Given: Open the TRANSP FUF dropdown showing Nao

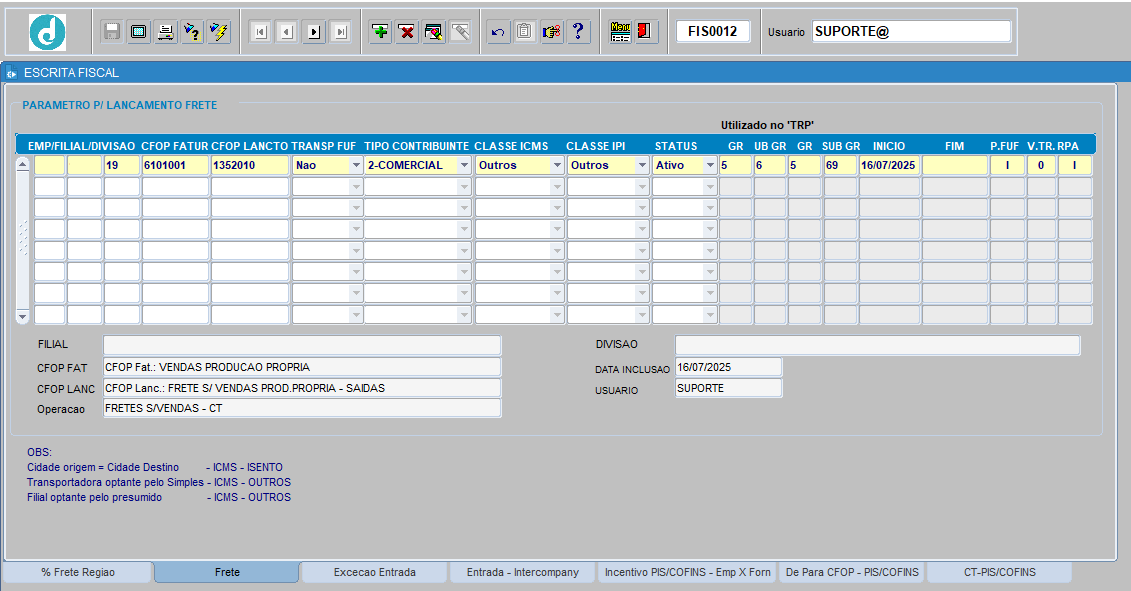Looking at the screenshot, I should (355, 164).
